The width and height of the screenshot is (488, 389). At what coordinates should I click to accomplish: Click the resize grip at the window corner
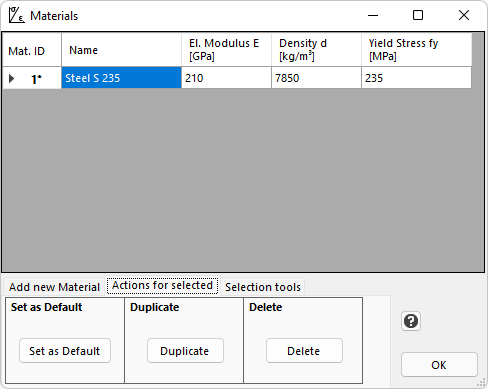482,382
